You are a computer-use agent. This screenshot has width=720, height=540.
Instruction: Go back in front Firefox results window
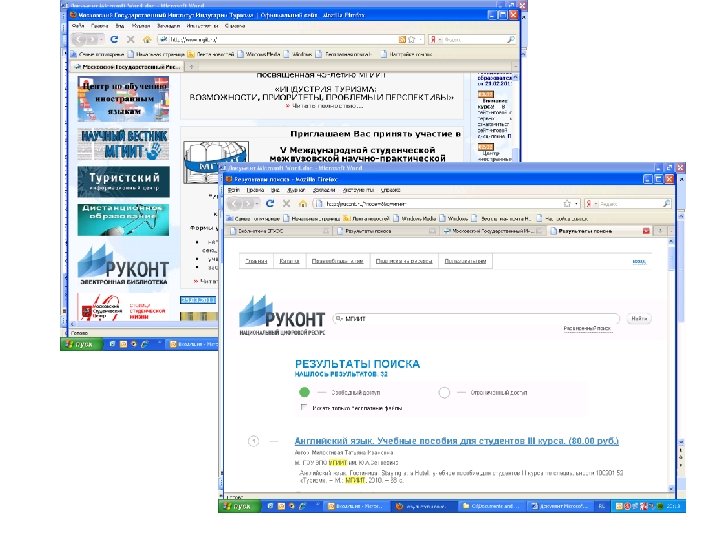pyautogui.click(x=235, y=203)
